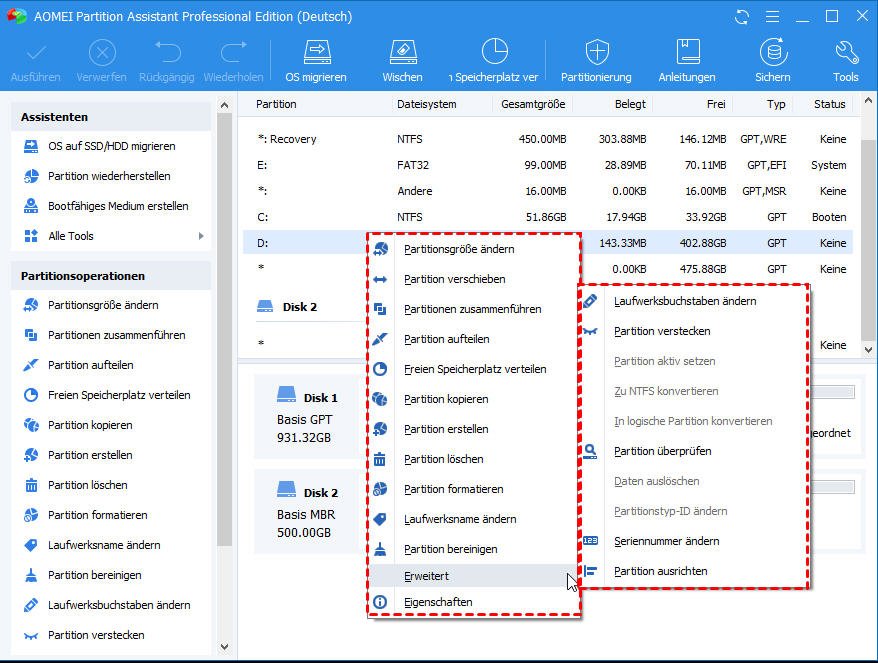
Task: Select Partition kopieren in context menu
Action: pyautogui.click(x=474, y=399)
